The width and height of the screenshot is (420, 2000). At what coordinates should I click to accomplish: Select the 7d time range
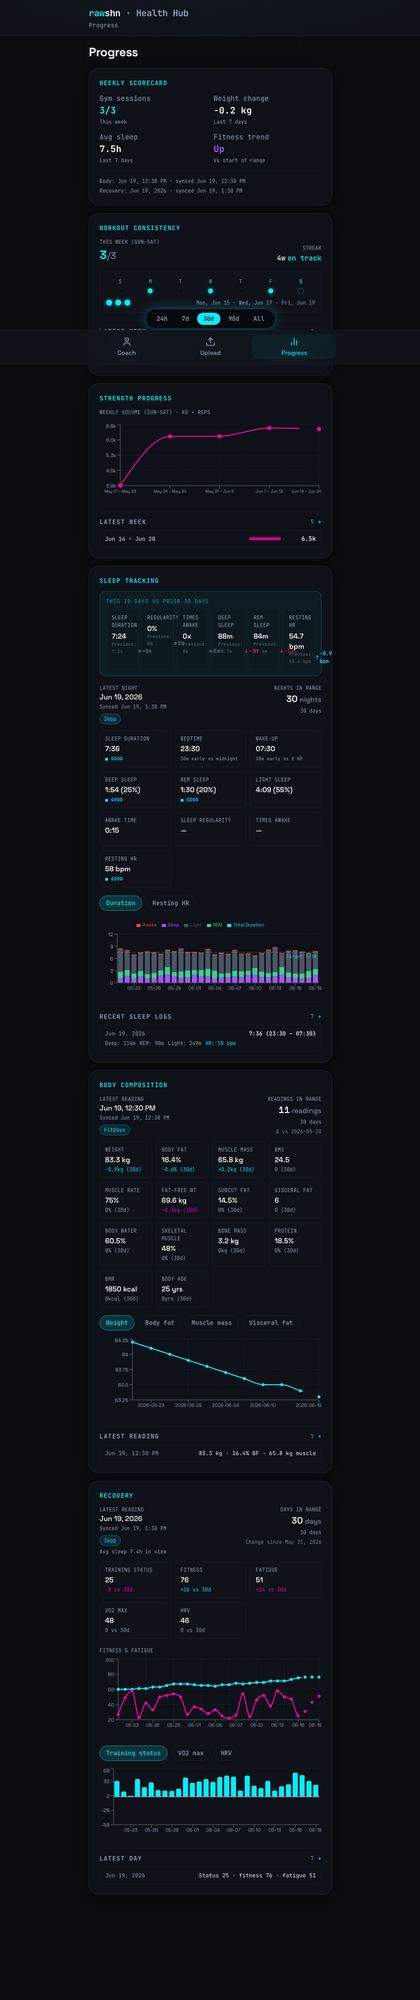[185, 318]
